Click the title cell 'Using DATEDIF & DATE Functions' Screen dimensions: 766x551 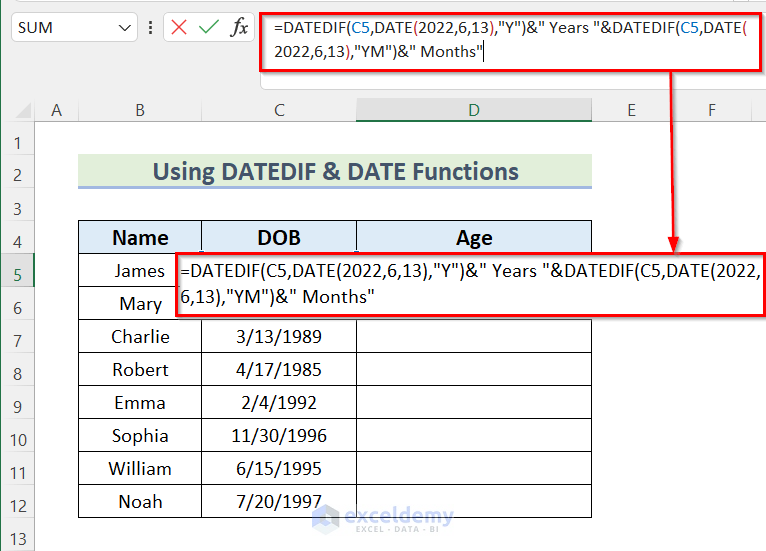point(335,171)
